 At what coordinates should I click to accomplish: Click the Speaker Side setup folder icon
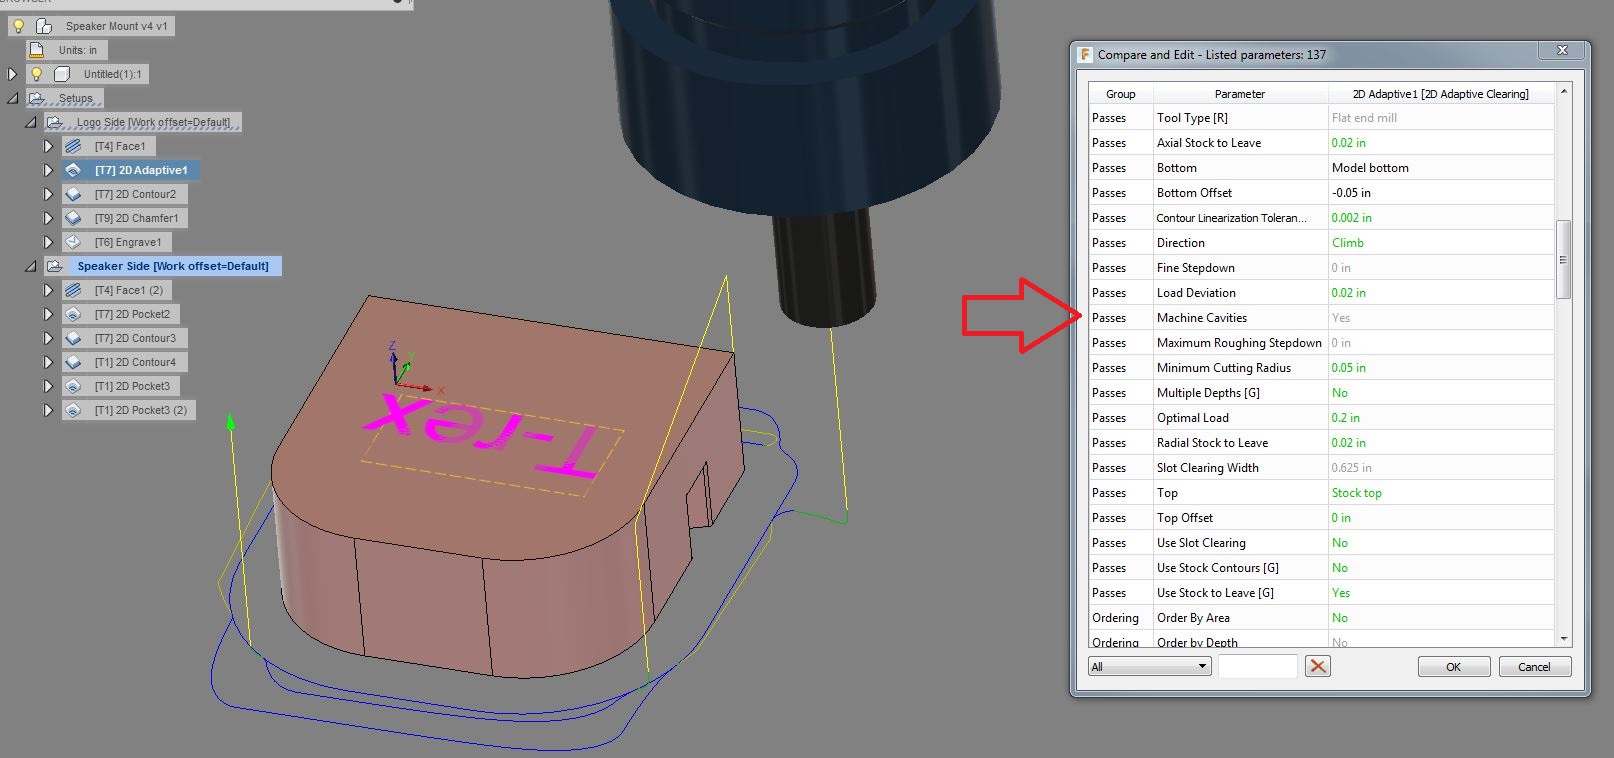55,266
